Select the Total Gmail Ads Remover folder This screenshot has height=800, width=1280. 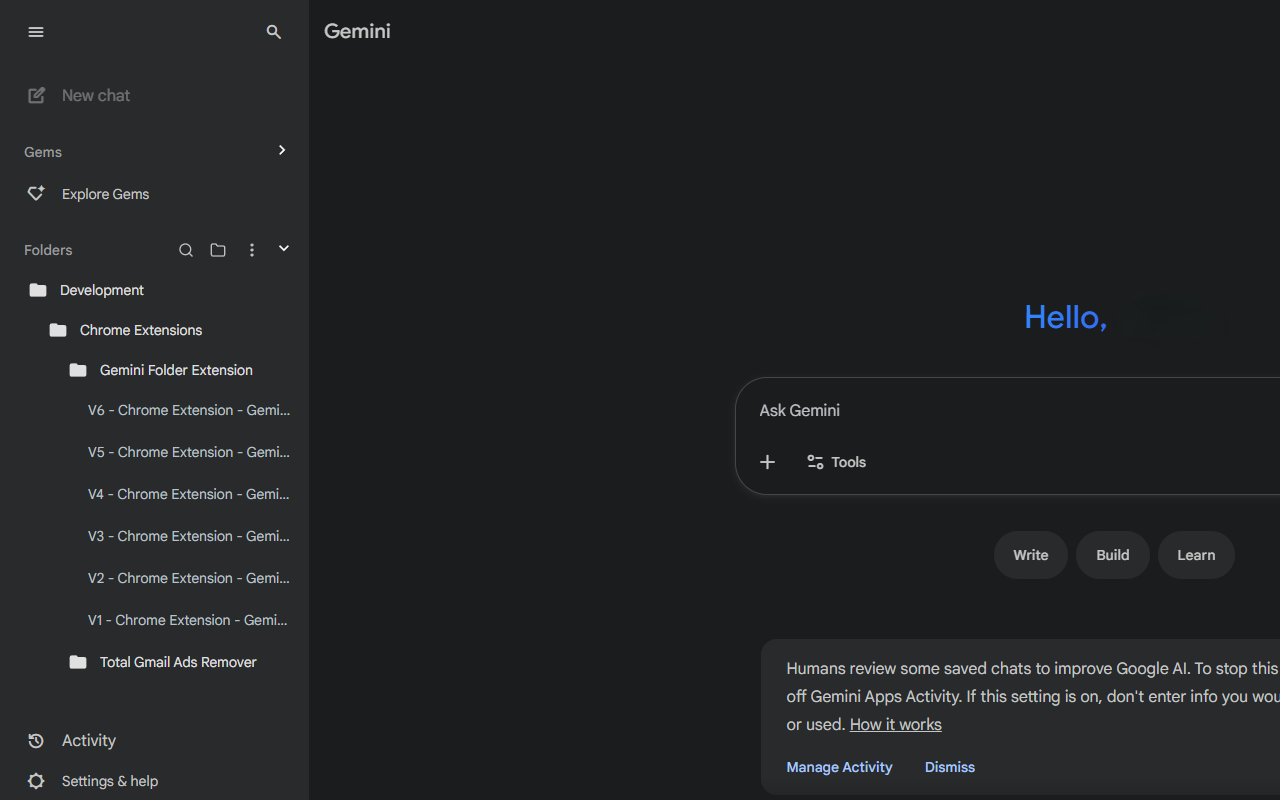(178, 662)
